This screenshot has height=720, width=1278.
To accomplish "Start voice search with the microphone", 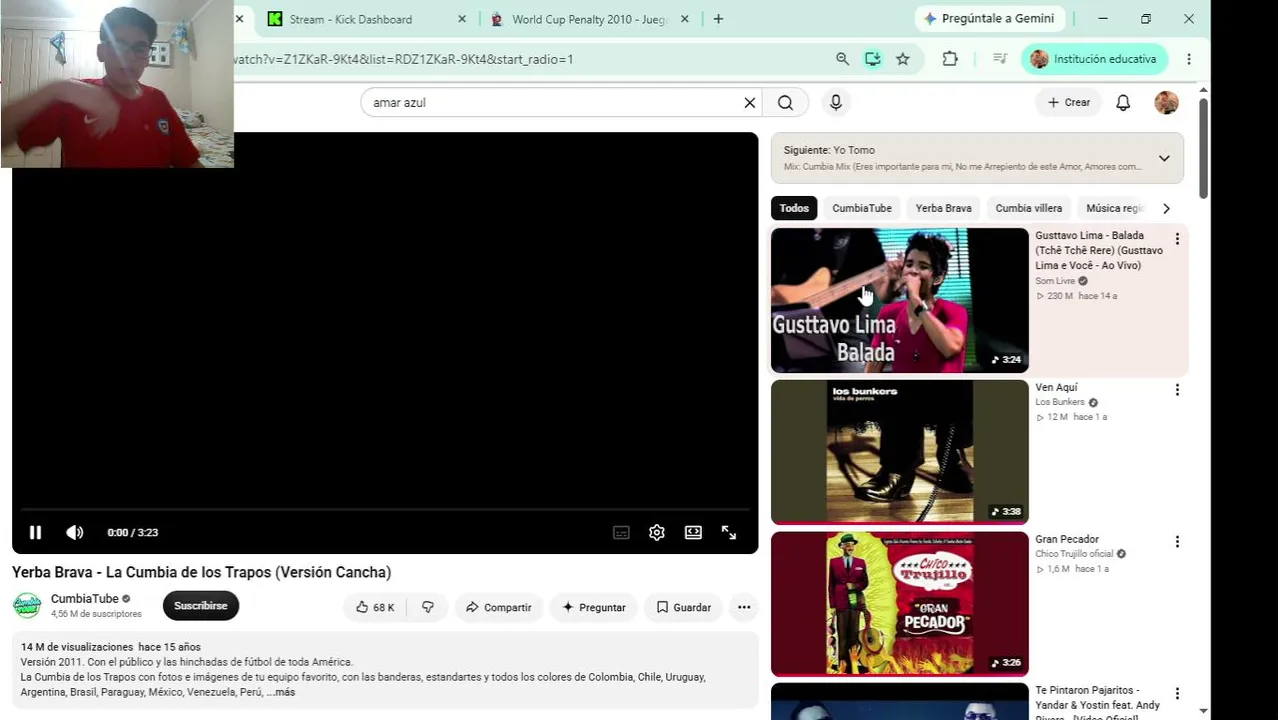I will click(x=836, y=102).
